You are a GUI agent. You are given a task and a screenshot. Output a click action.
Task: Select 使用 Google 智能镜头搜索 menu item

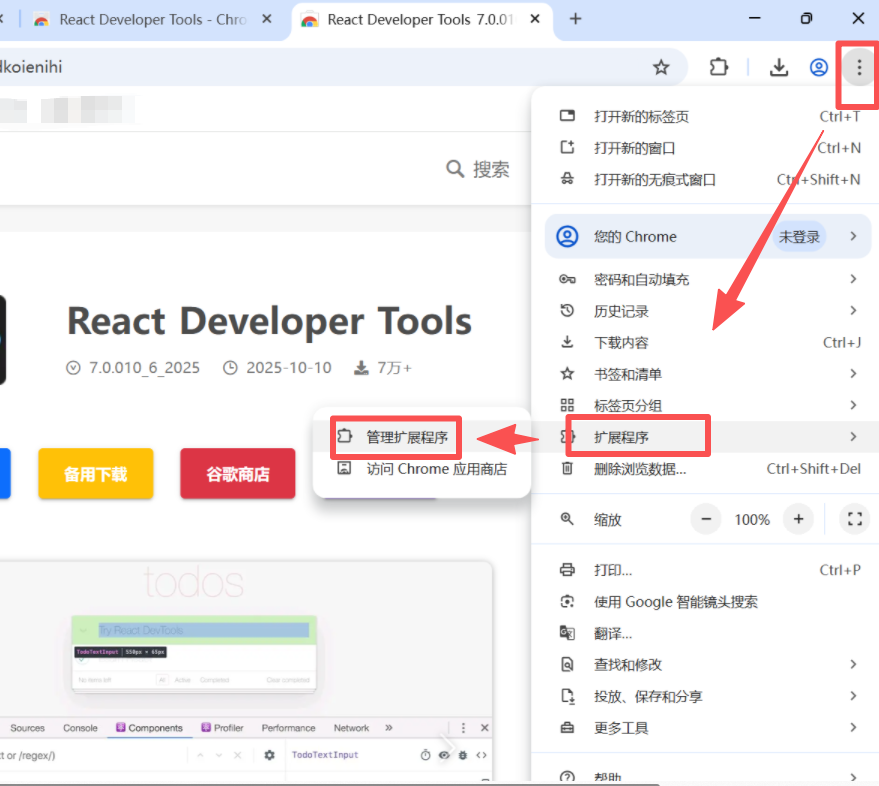pos(706,602)
